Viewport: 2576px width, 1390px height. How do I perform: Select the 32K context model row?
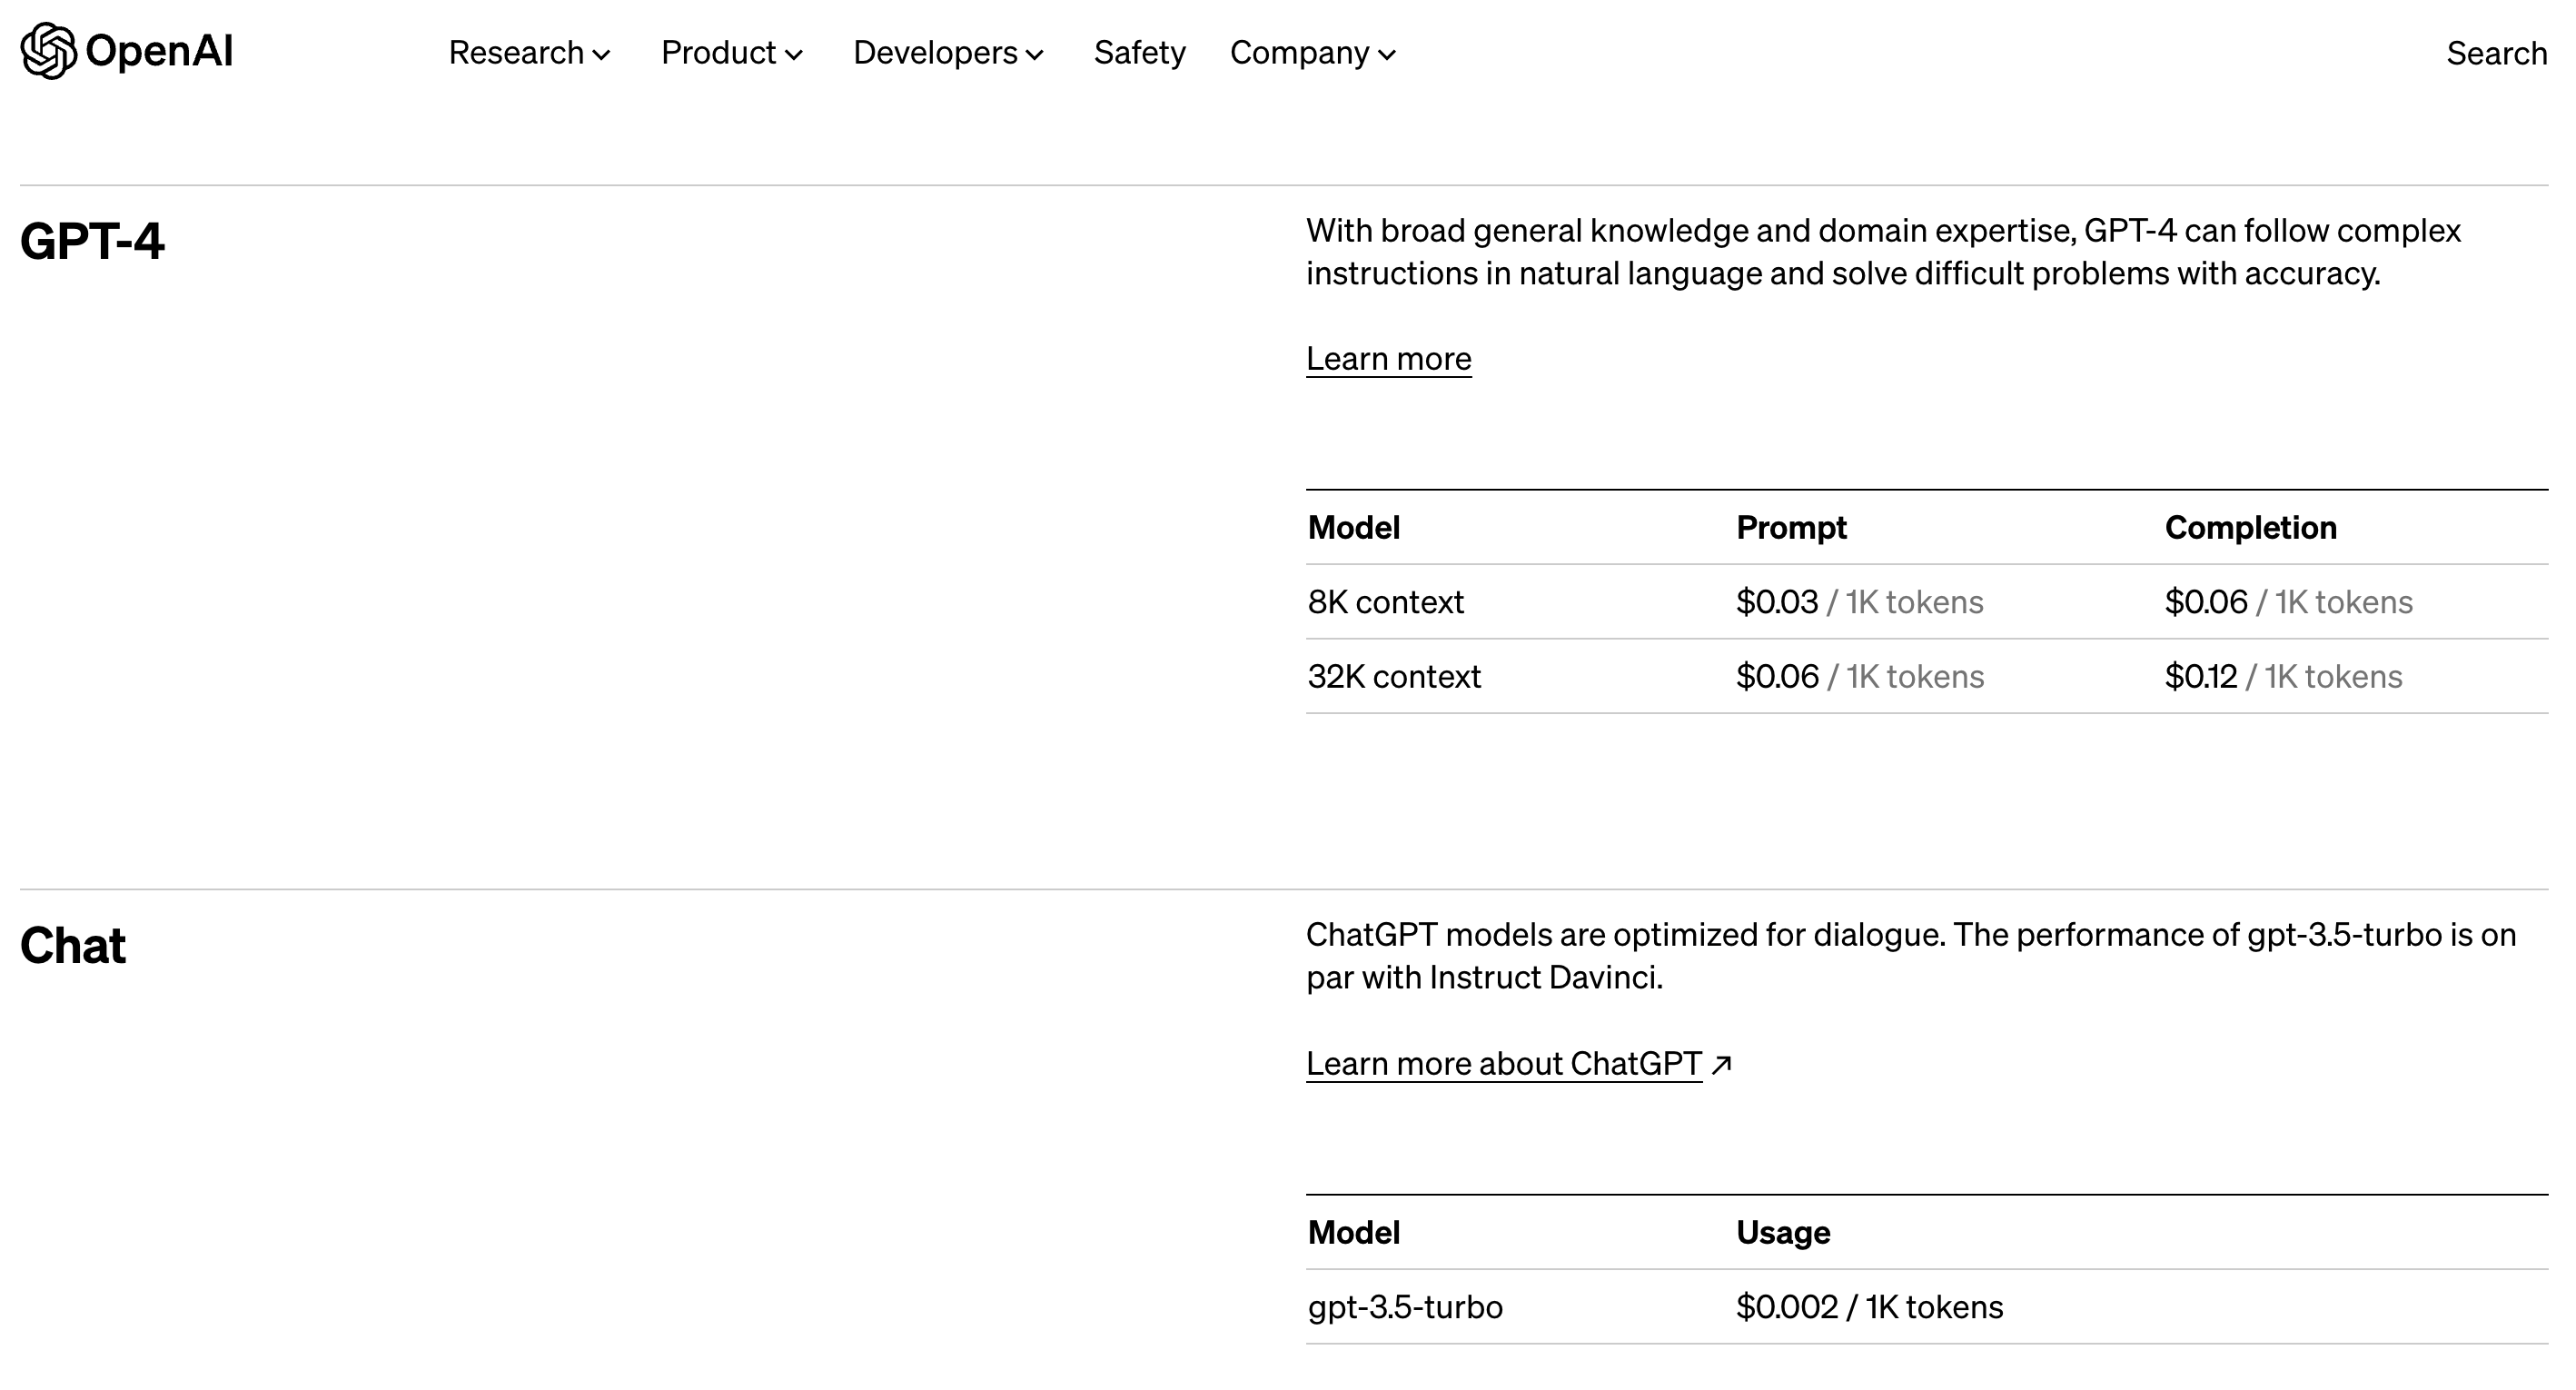[1394, 677]
